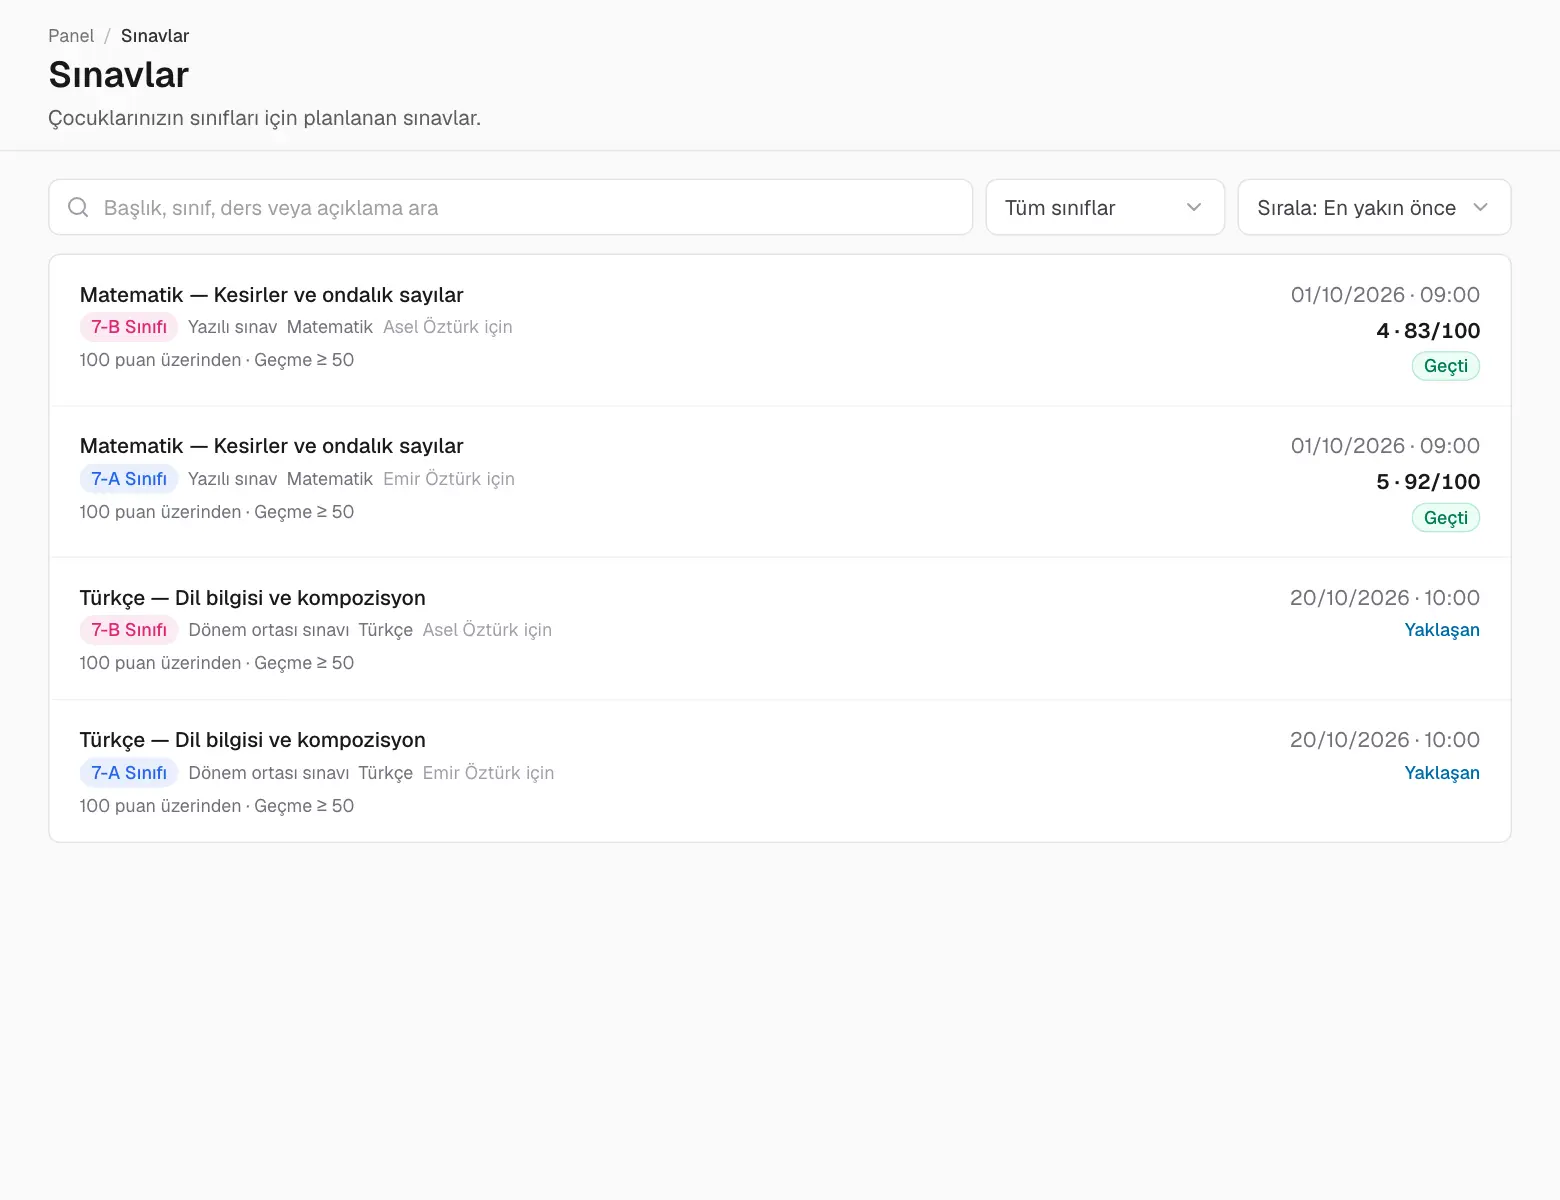This screenshot has width=1560, height=1200.
Task: Open Asel's Türkçe Dil bilgisi exam
Action: [x=780, y=629]
